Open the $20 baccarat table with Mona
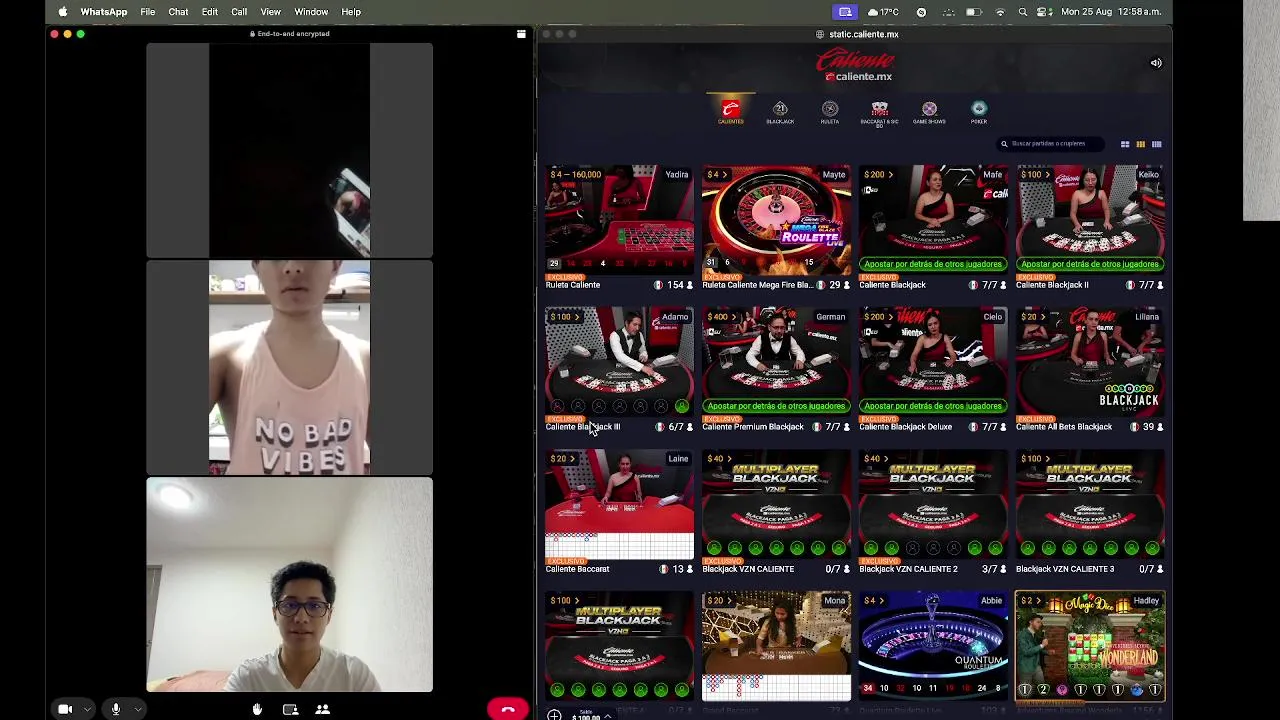 coord(776,646)
